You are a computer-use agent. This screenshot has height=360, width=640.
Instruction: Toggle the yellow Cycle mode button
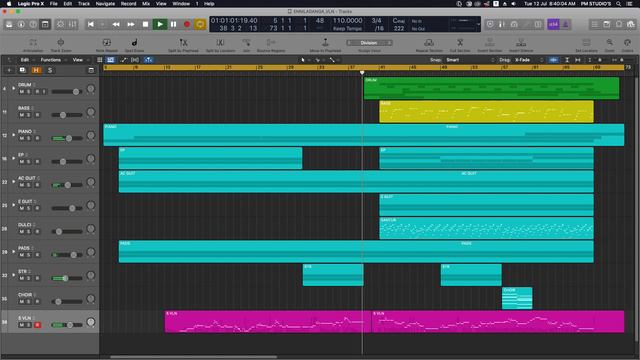pyautogui.click(x=200, y=24)
